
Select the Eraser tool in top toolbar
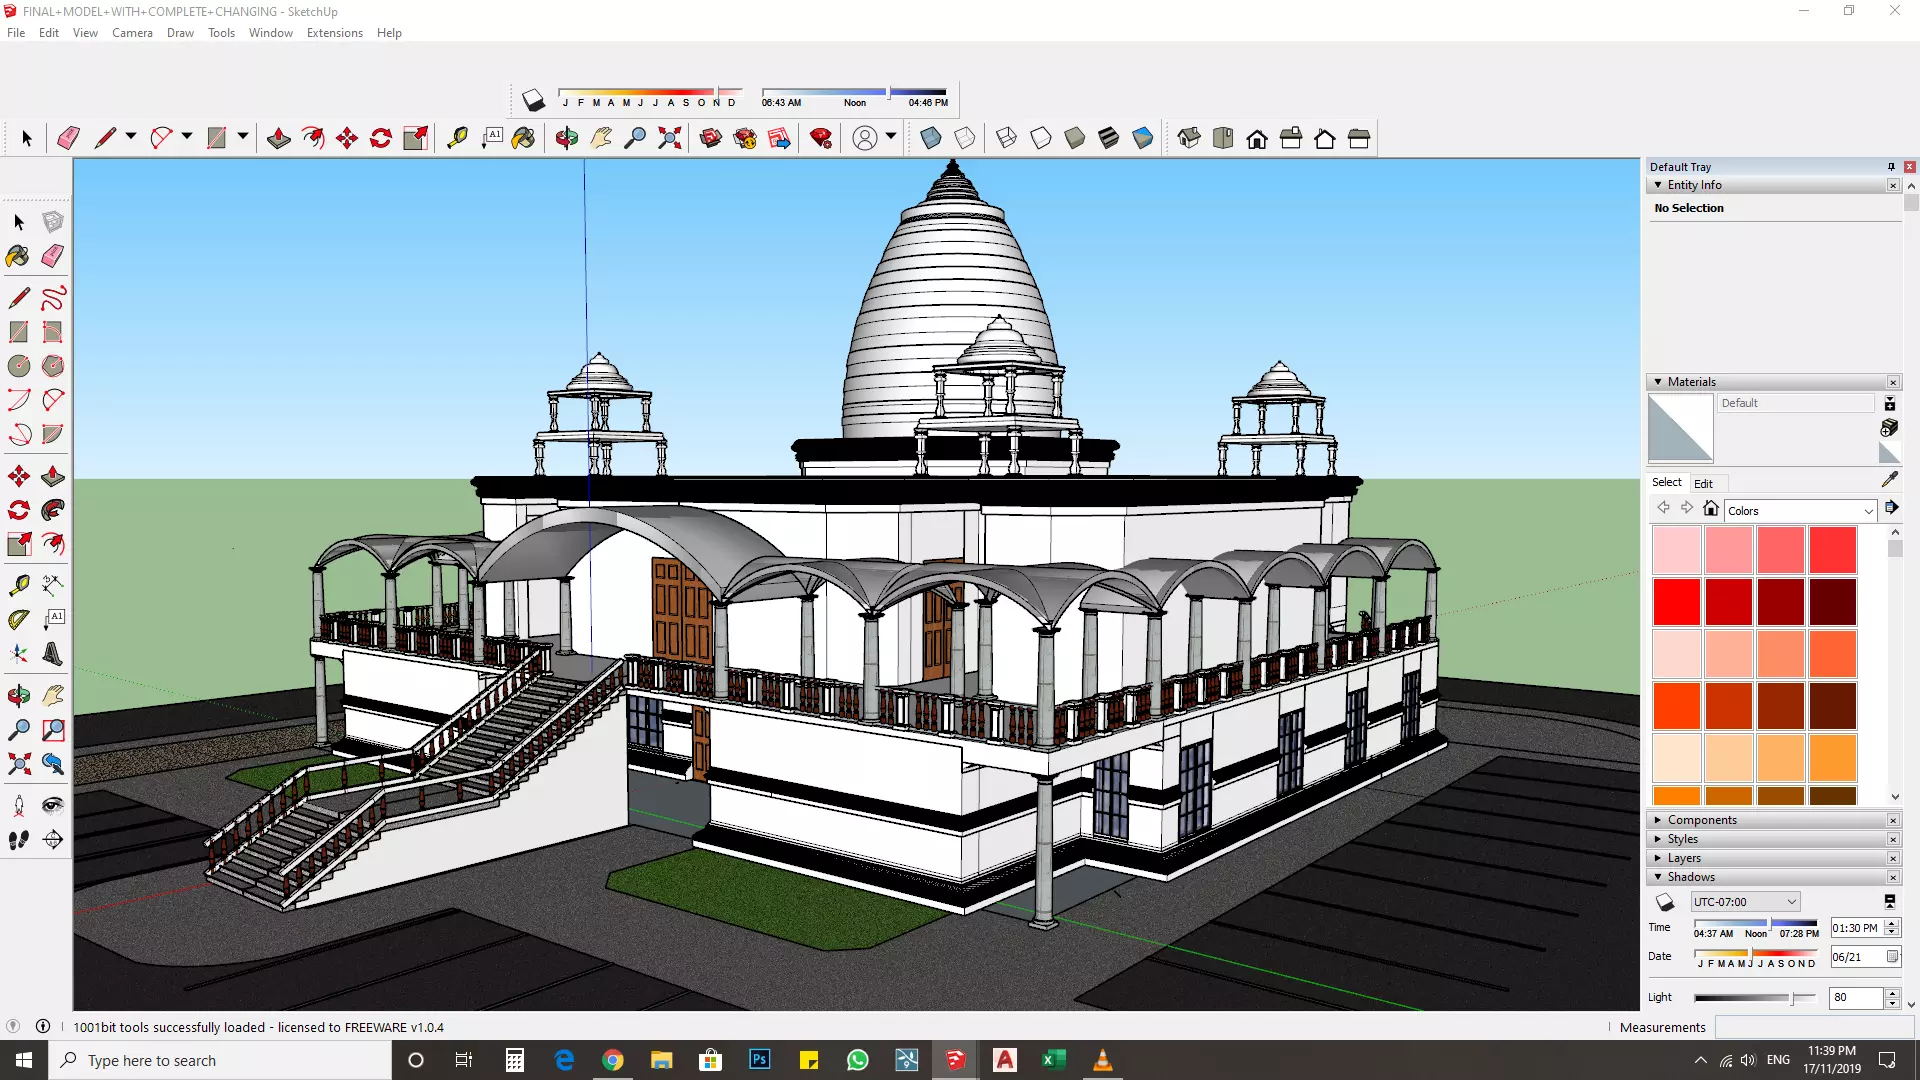pyautogui.click(x=68, y=138)
